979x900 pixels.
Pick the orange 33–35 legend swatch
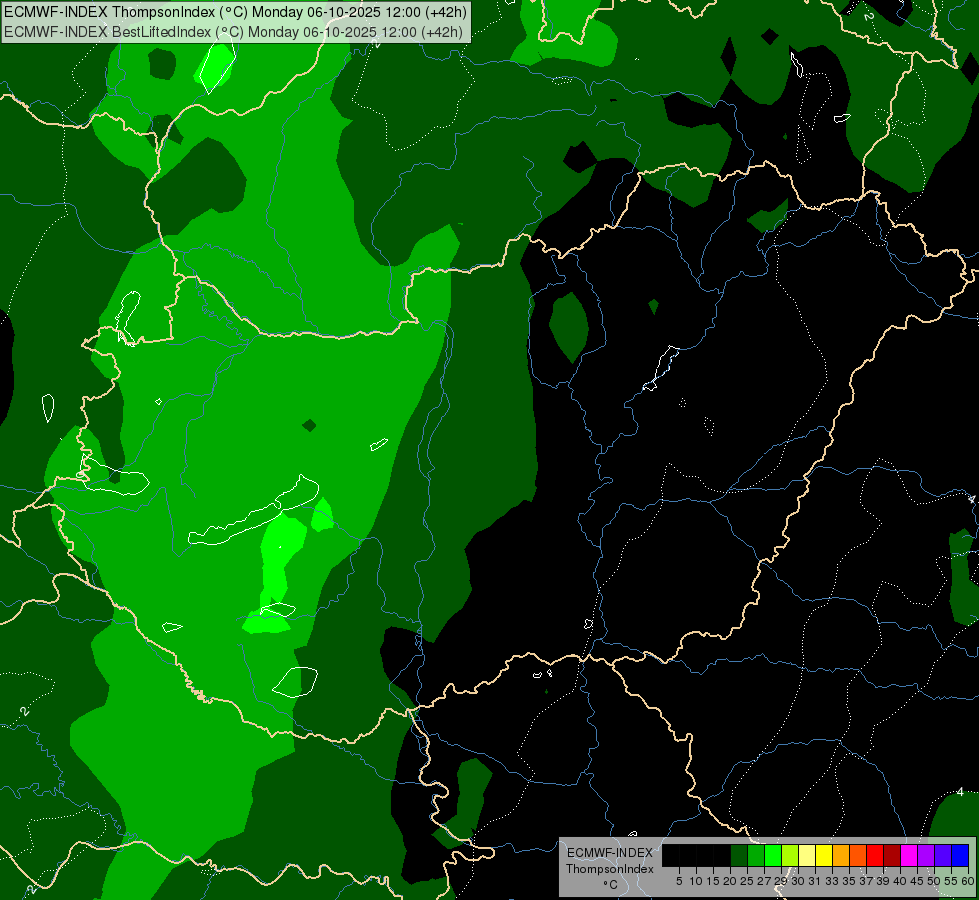[x=841, y=855]
